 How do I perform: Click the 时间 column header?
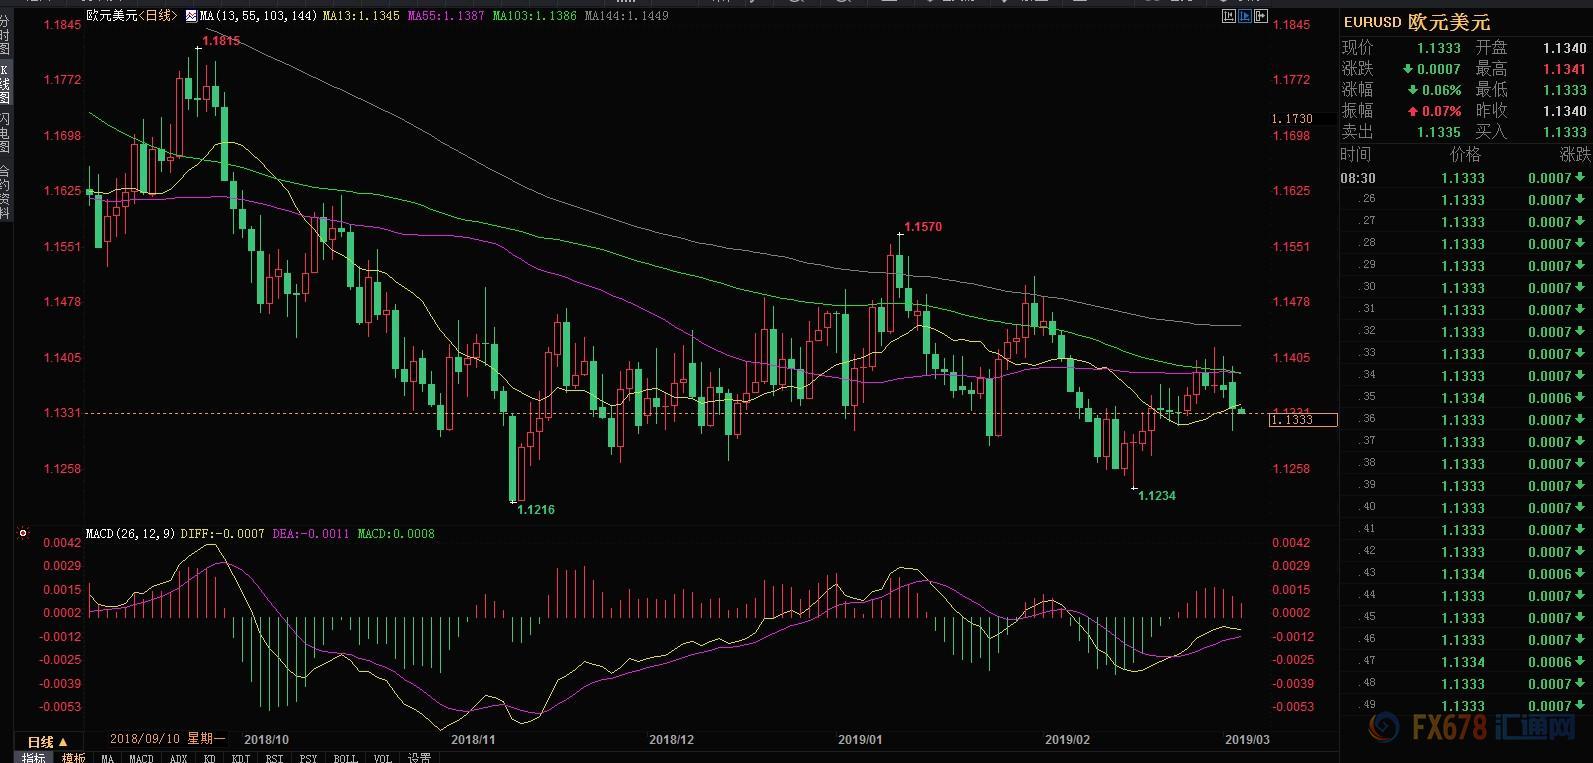click(x=1356, y=155)
